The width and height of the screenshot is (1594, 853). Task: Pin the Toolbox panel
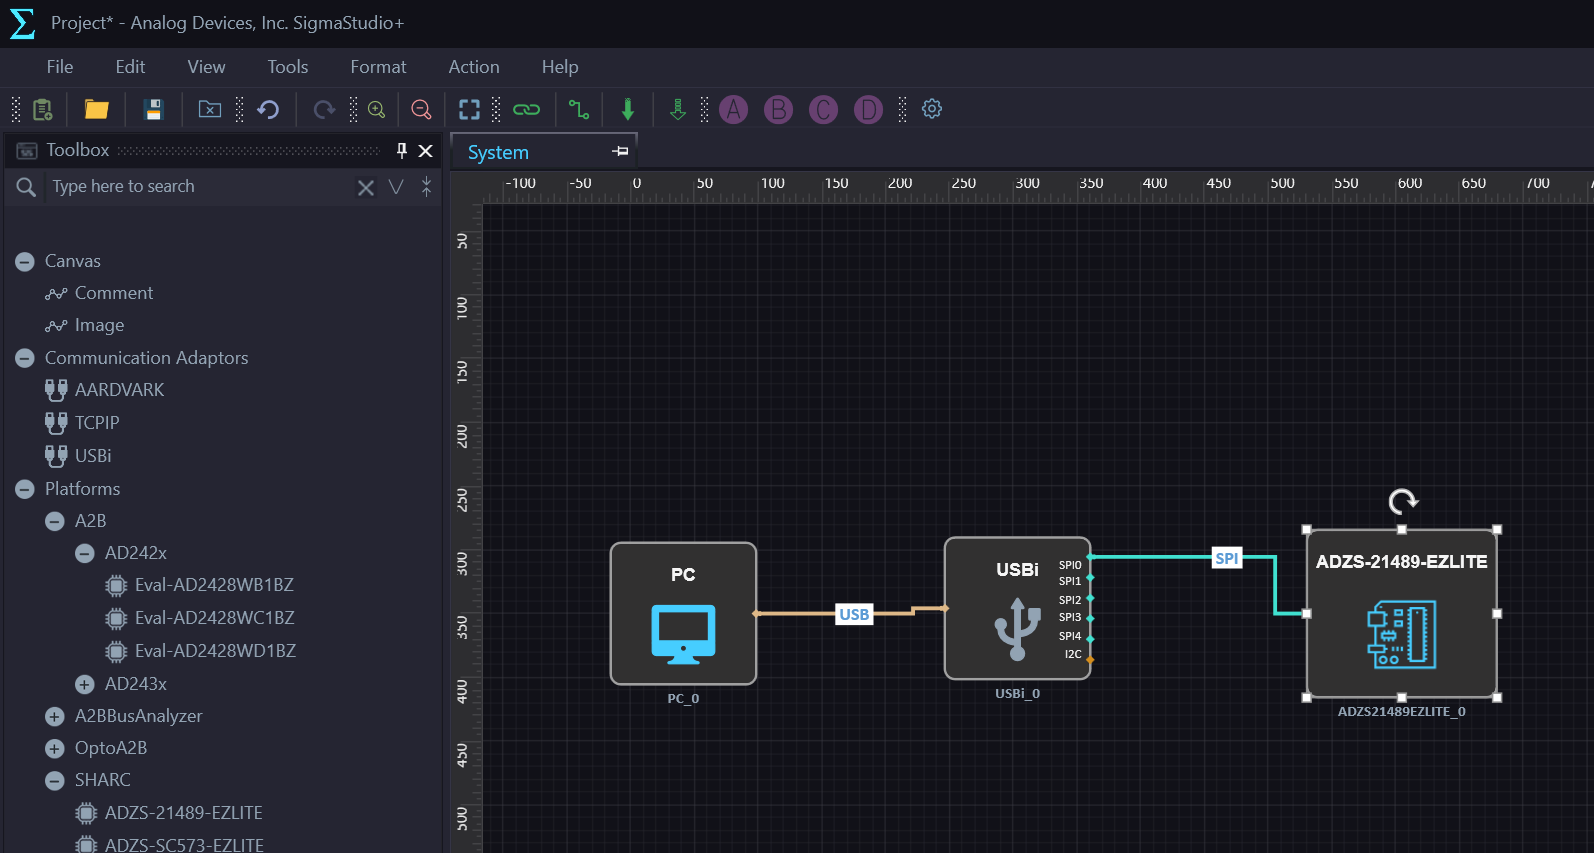tap(402, 150)
